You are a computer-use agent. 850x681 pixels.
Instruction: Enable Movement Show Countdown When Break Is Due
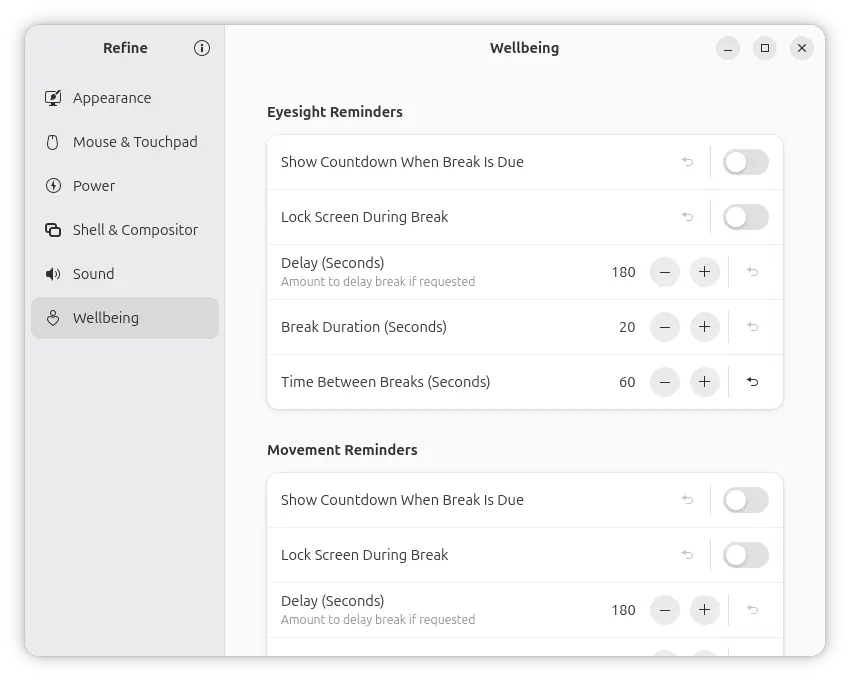(x=745, y=500)
